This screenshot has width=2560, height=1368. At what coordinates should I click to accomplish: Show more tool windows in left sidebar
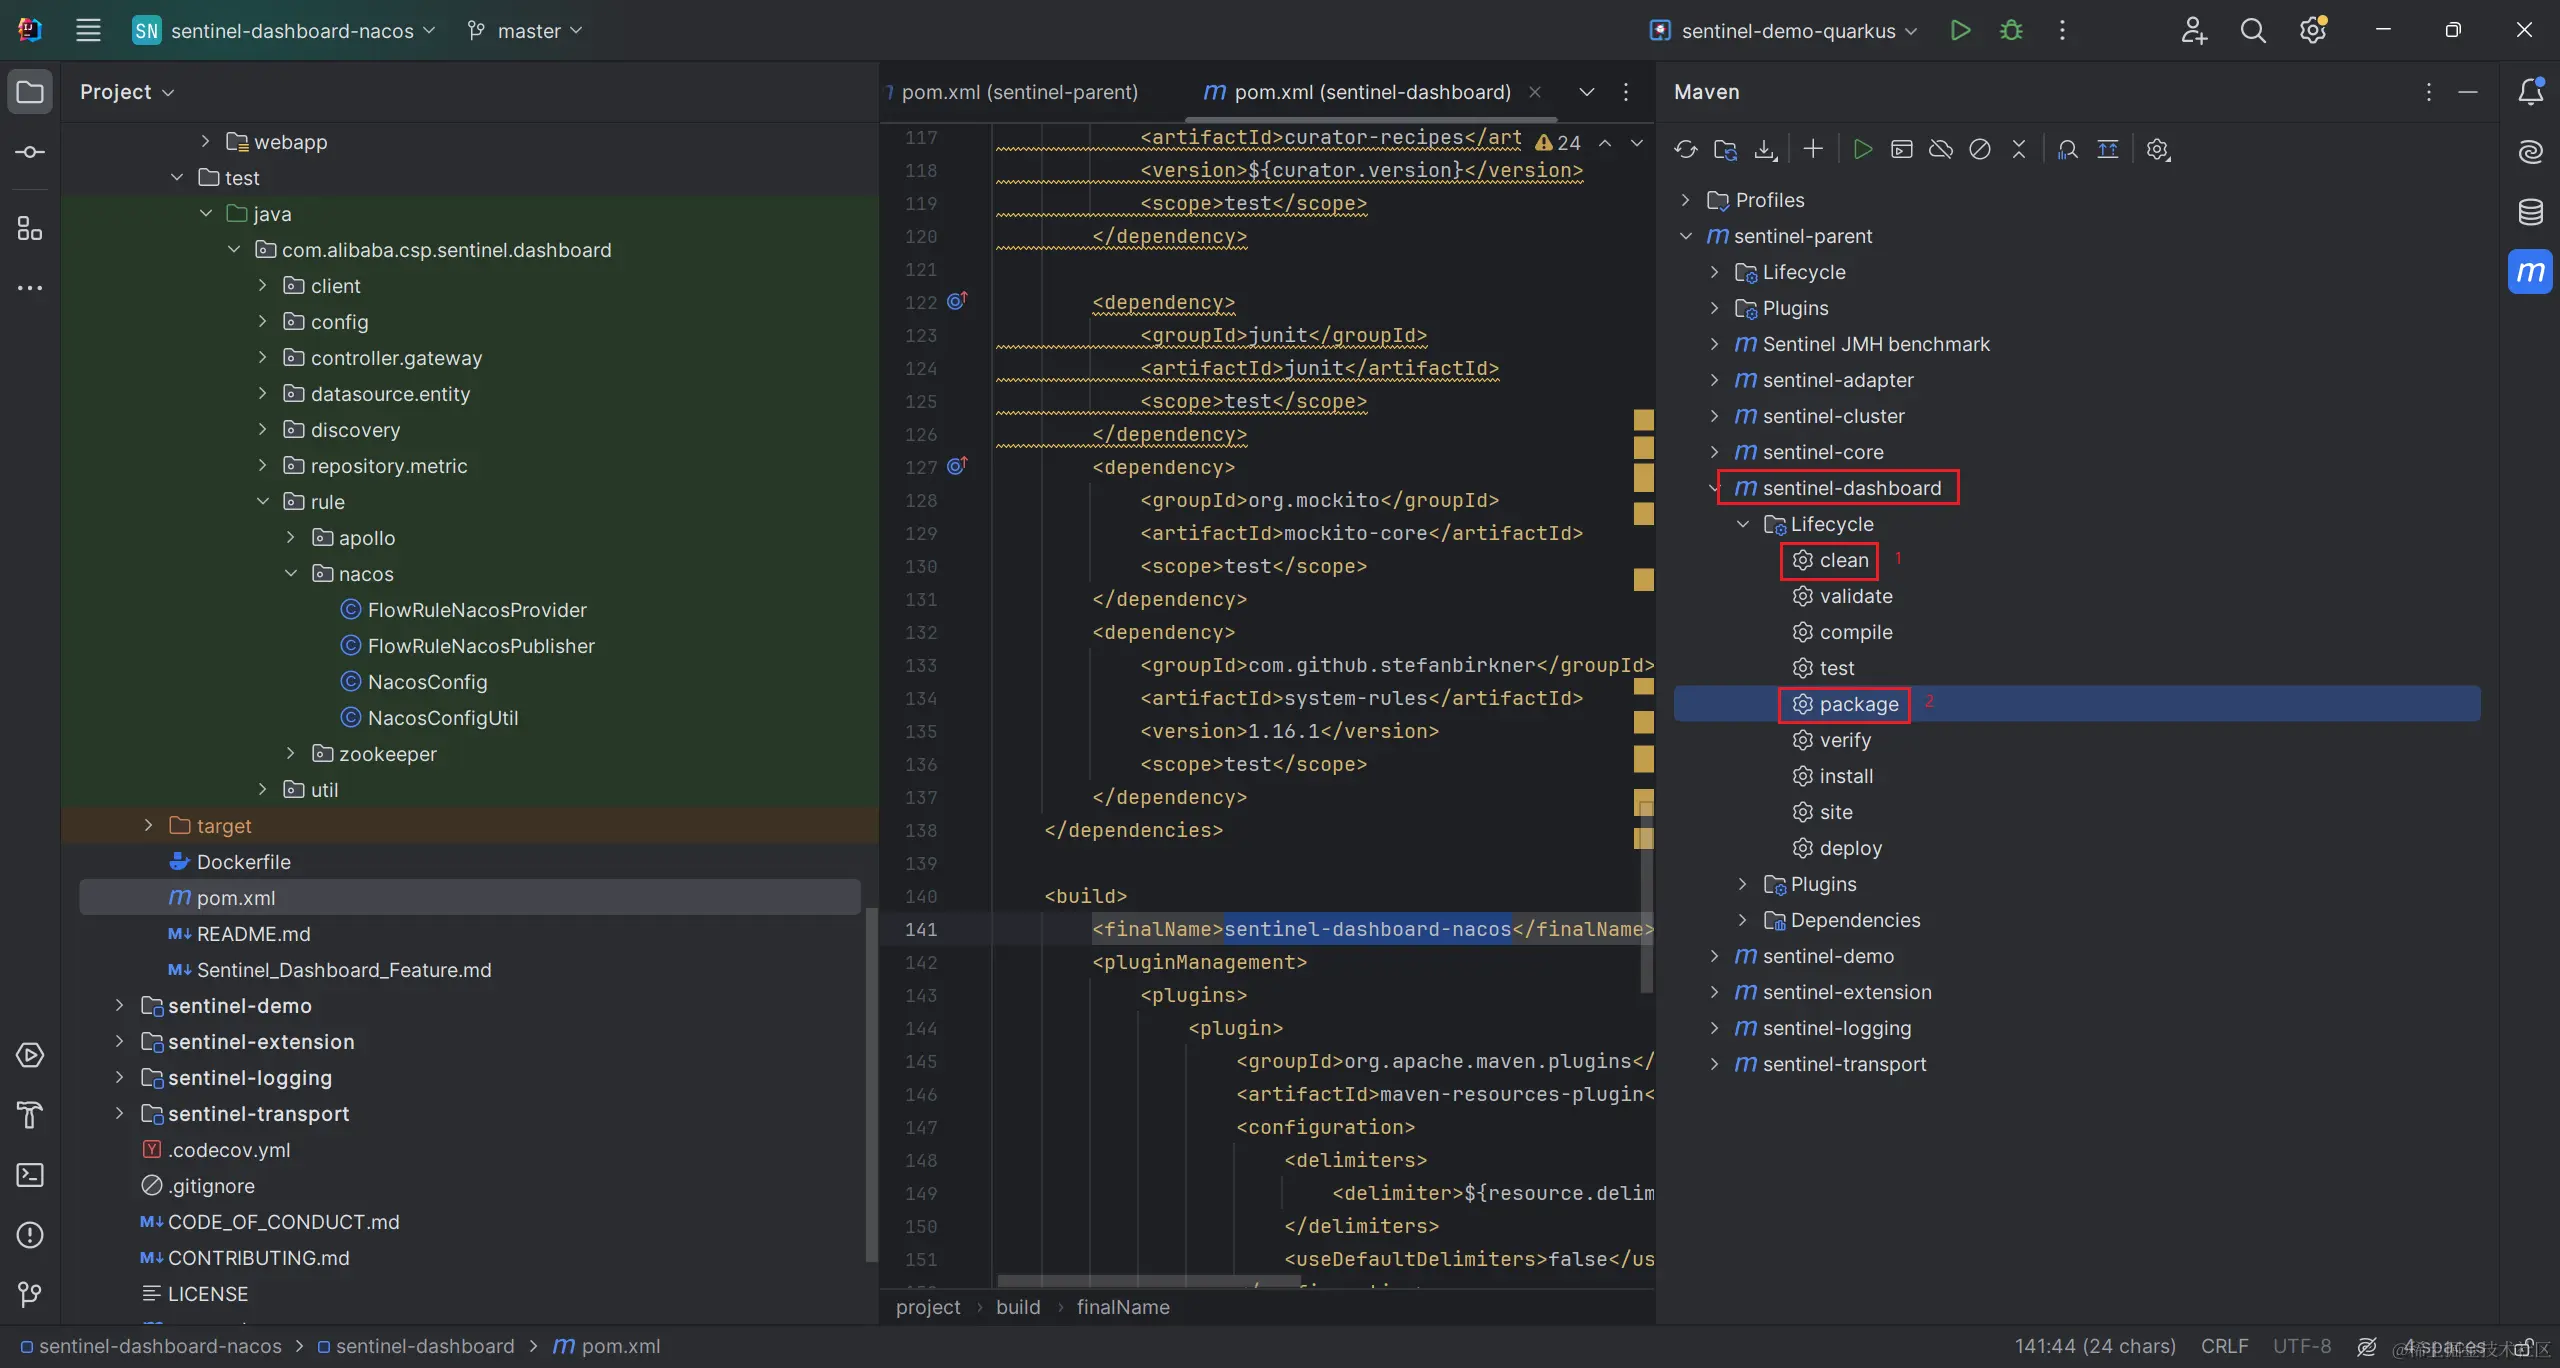[x=30, y=288]
